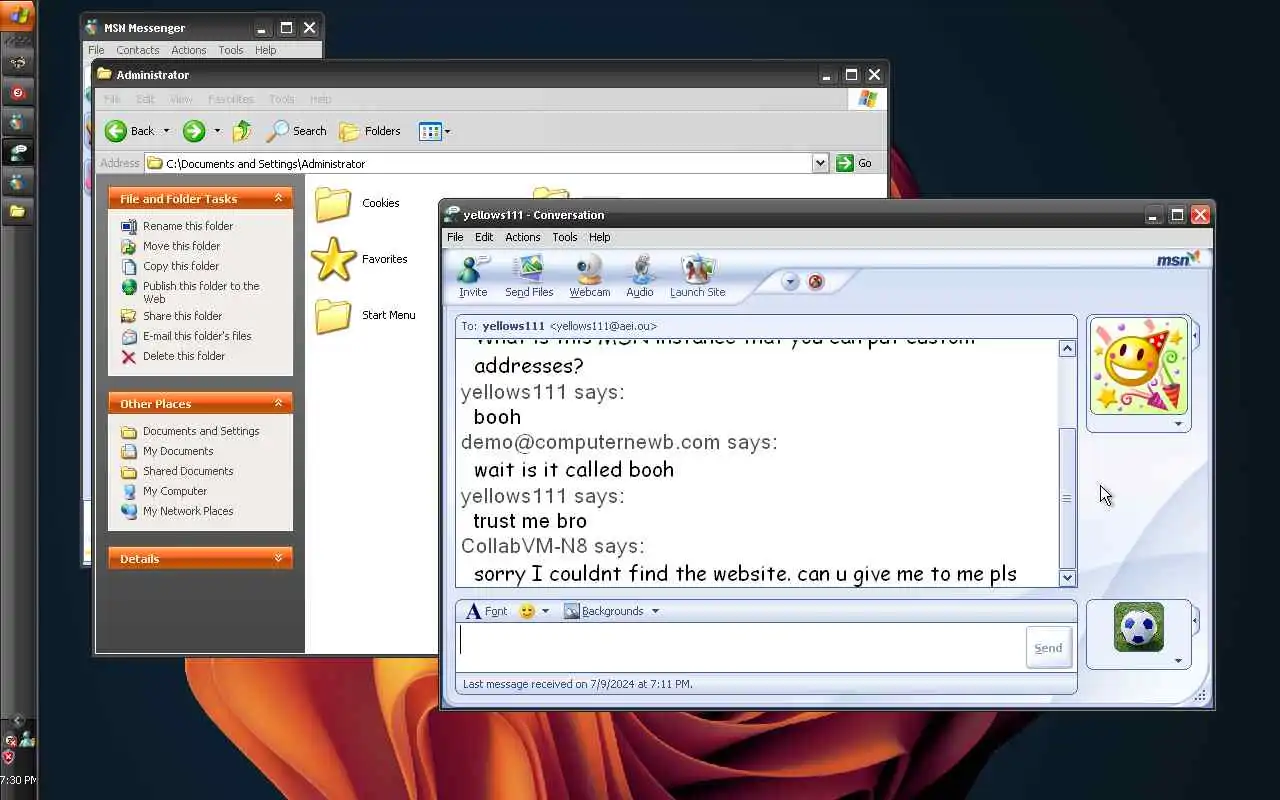Open Edit menu in Conversation window

tap(484, 237)
